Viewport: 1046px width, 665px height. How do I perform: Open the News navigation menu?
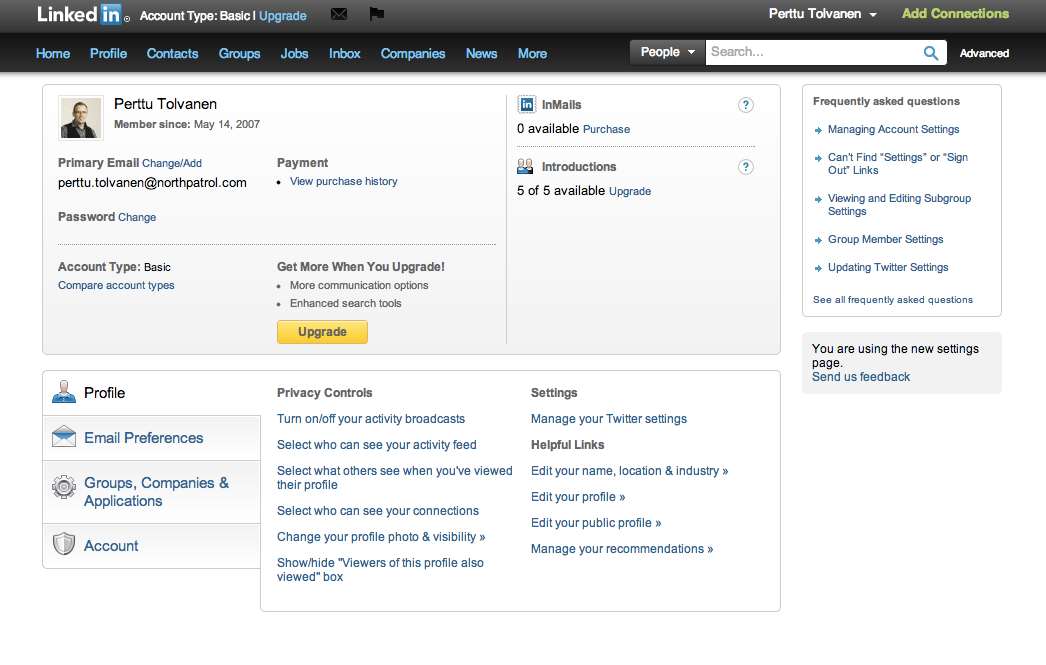point(481,53)
